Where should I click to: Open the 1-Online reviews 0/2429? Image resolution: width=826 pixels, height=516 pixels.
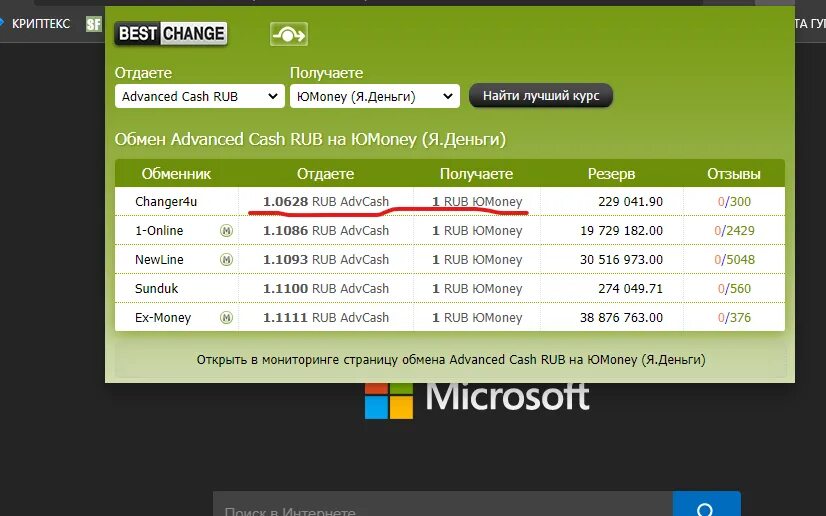[734, 231]
